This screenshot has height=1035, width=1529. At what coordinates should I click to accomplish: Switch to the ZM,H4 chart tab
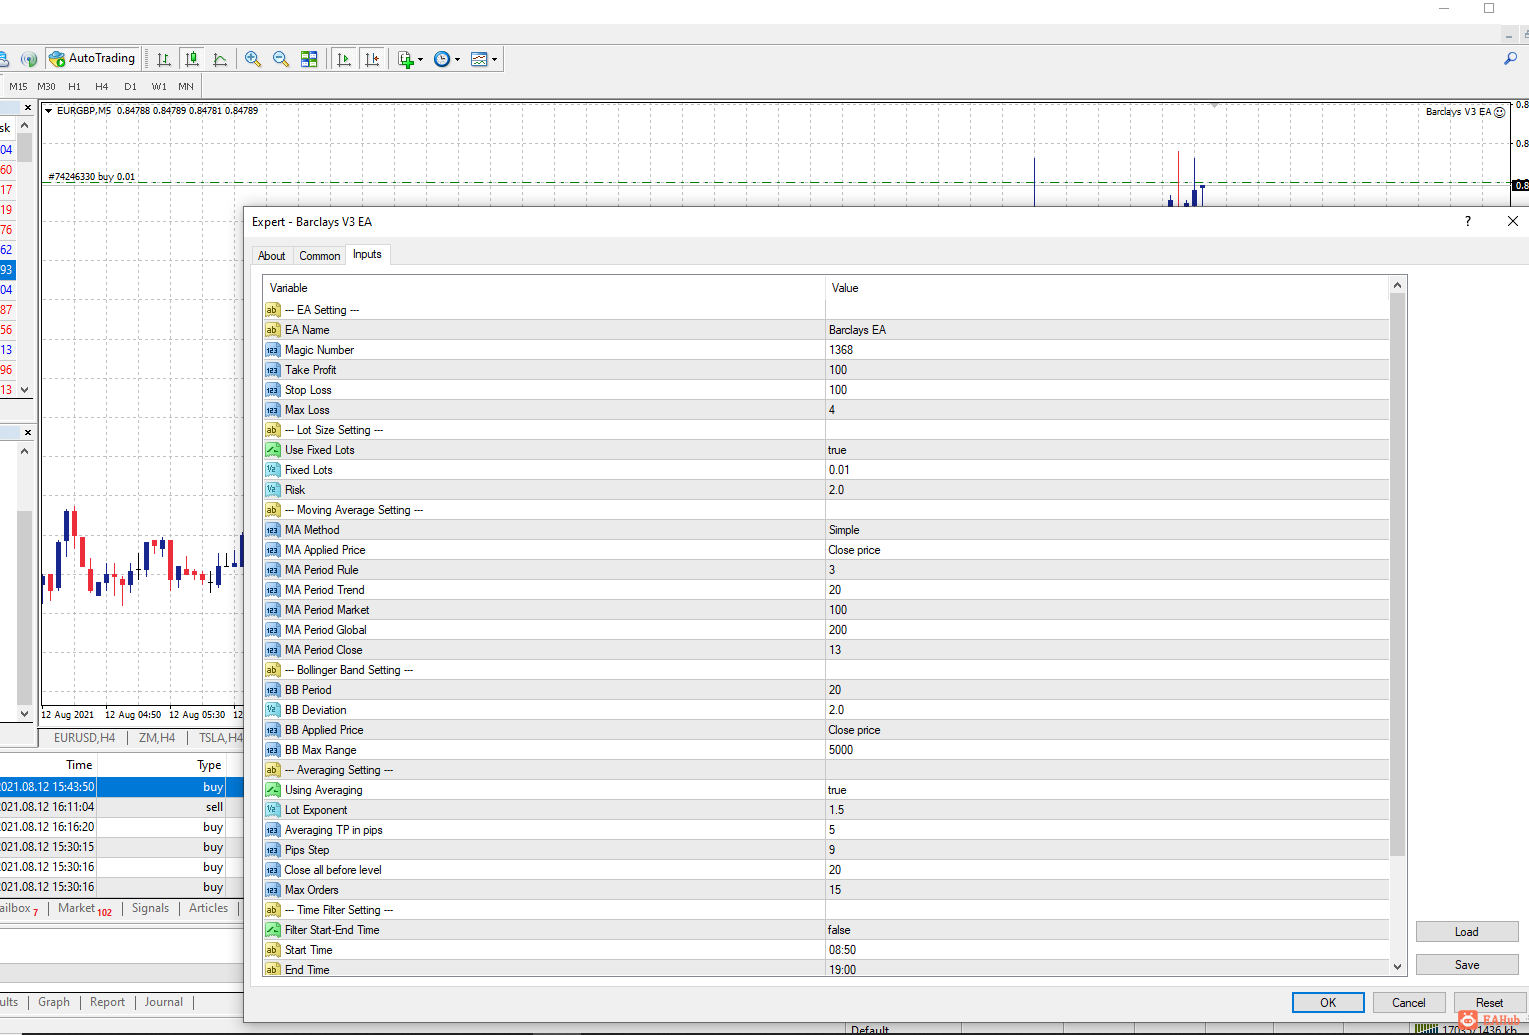click(157, 738)
